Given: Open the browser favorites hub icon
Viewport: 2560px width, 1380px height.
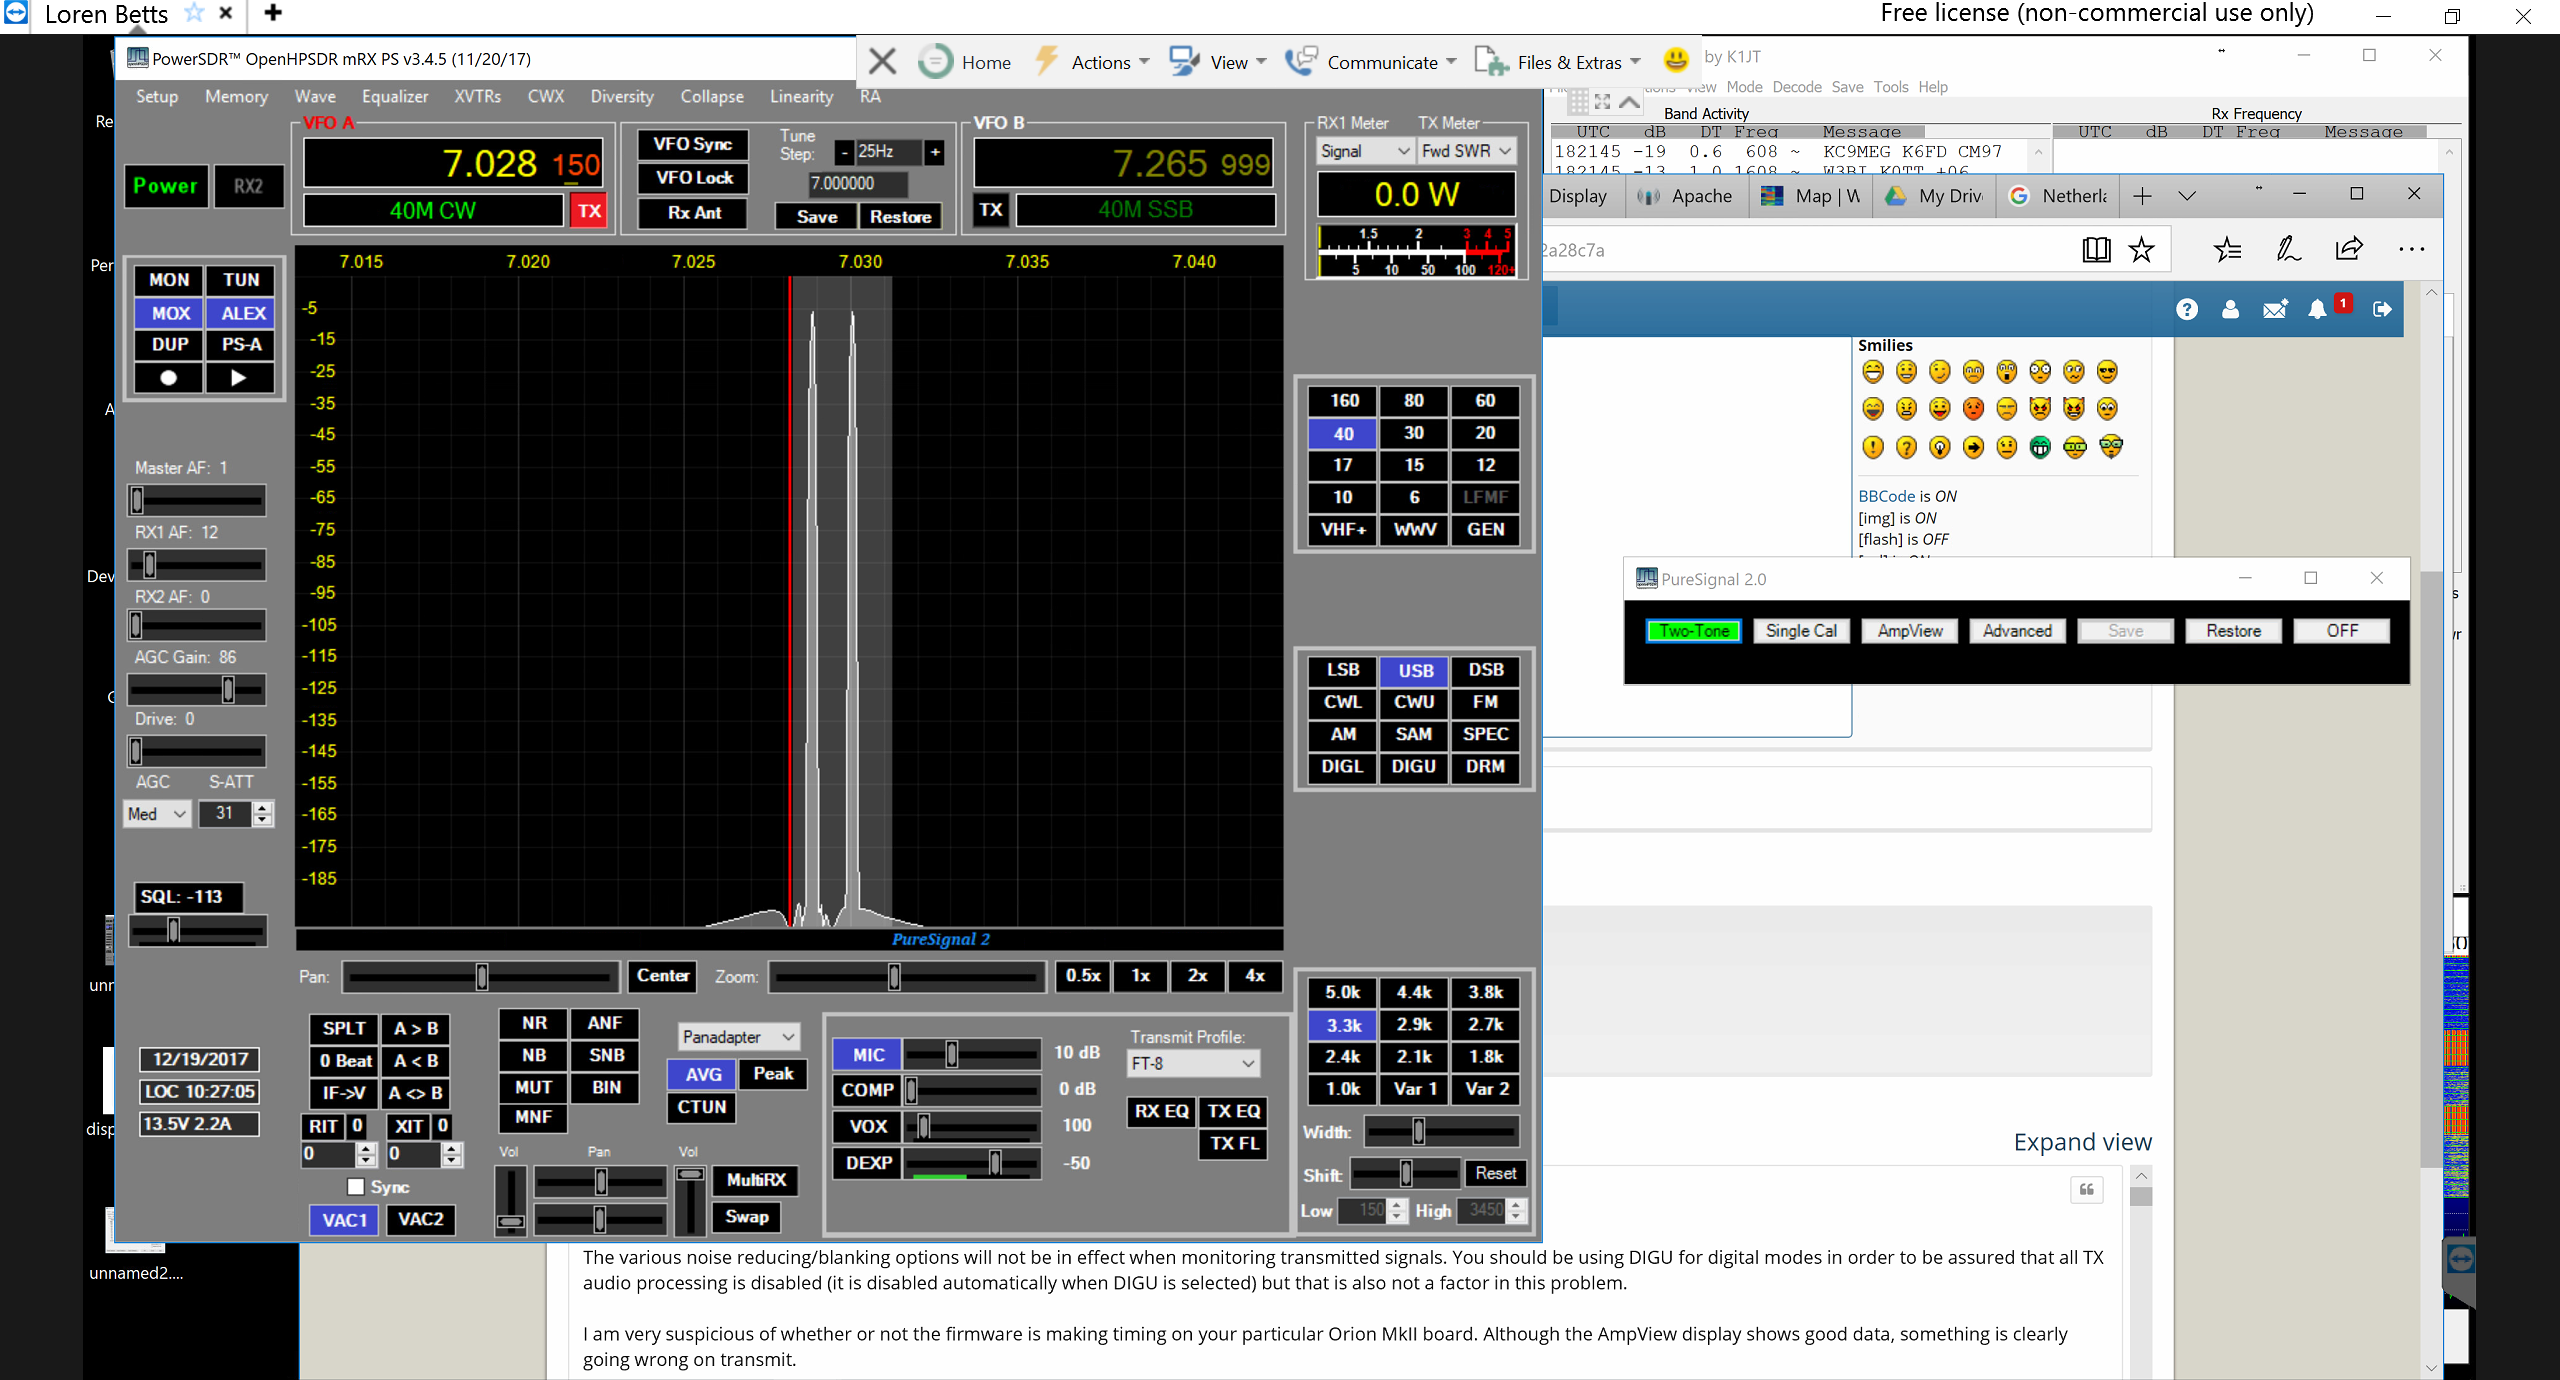Looking at the screenshot, I should [x=2227, y=249].
